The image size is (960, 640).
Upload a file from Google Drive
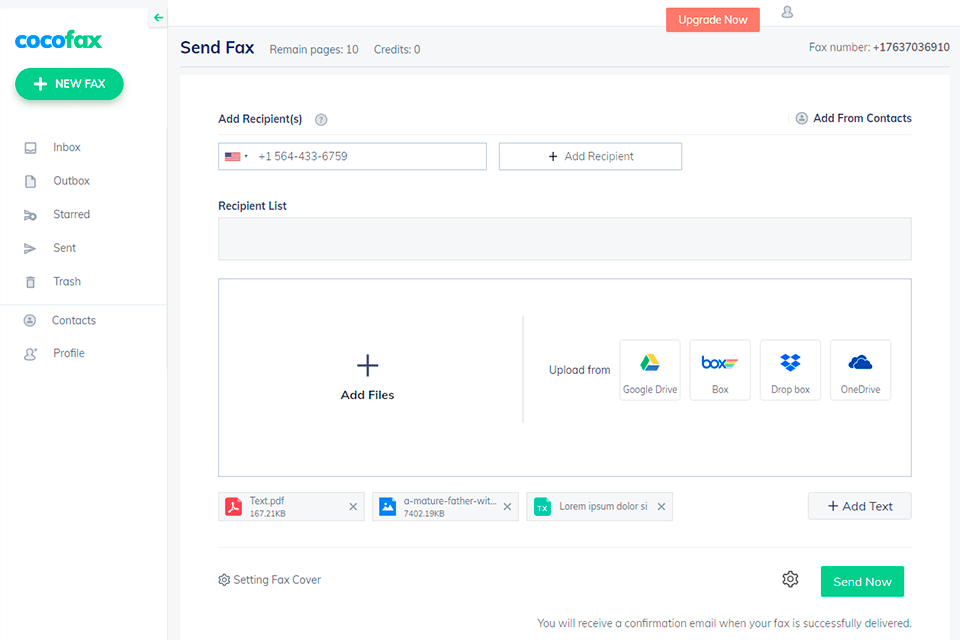tap(649, 369)
